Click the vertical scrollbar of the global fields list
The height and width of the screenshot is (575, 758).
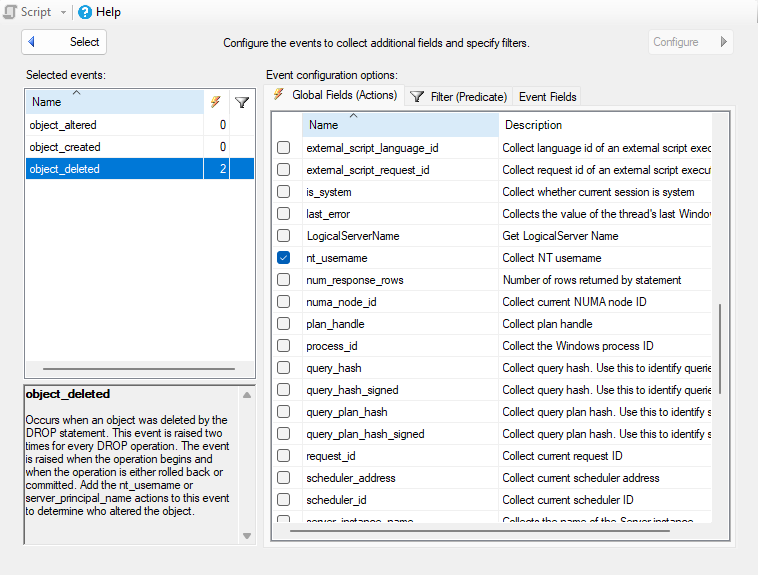720,349
